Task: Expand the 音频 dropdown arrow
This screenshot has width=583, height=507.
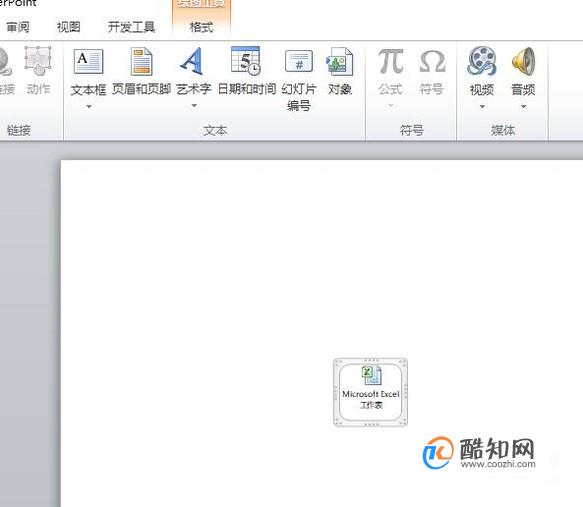Action: (523, 107)
